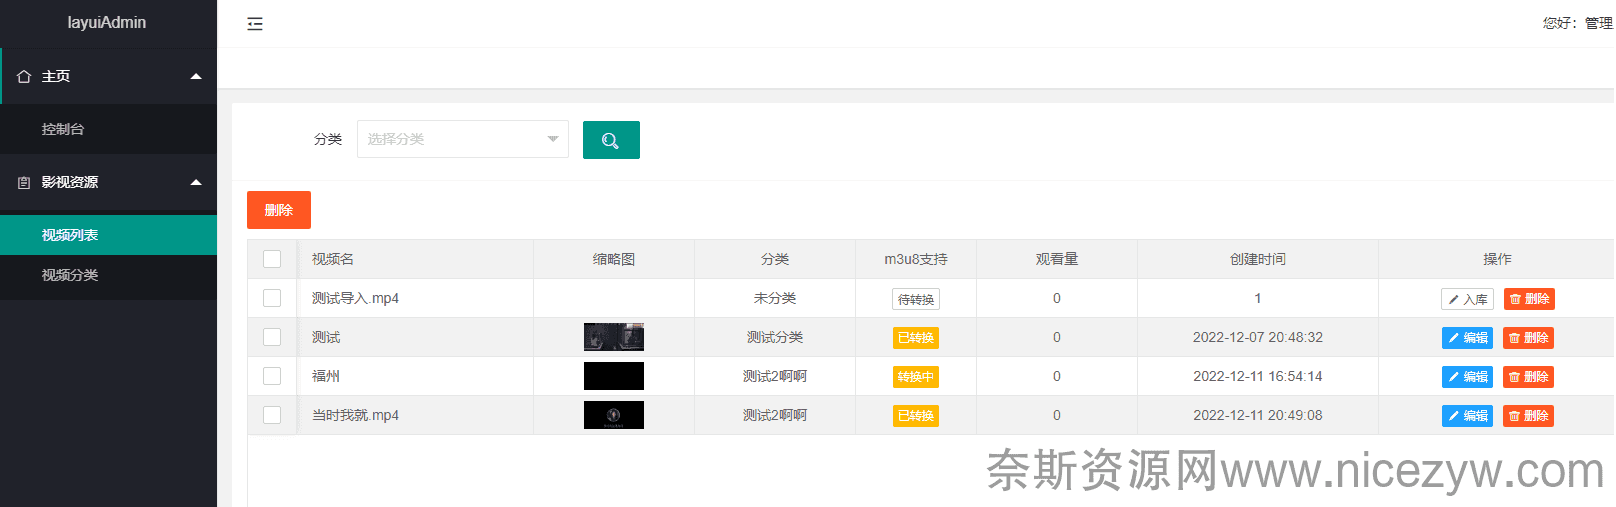Screen dimensions: 1616x507
Task: Click the 分类 column header
Action: point(775,259)
